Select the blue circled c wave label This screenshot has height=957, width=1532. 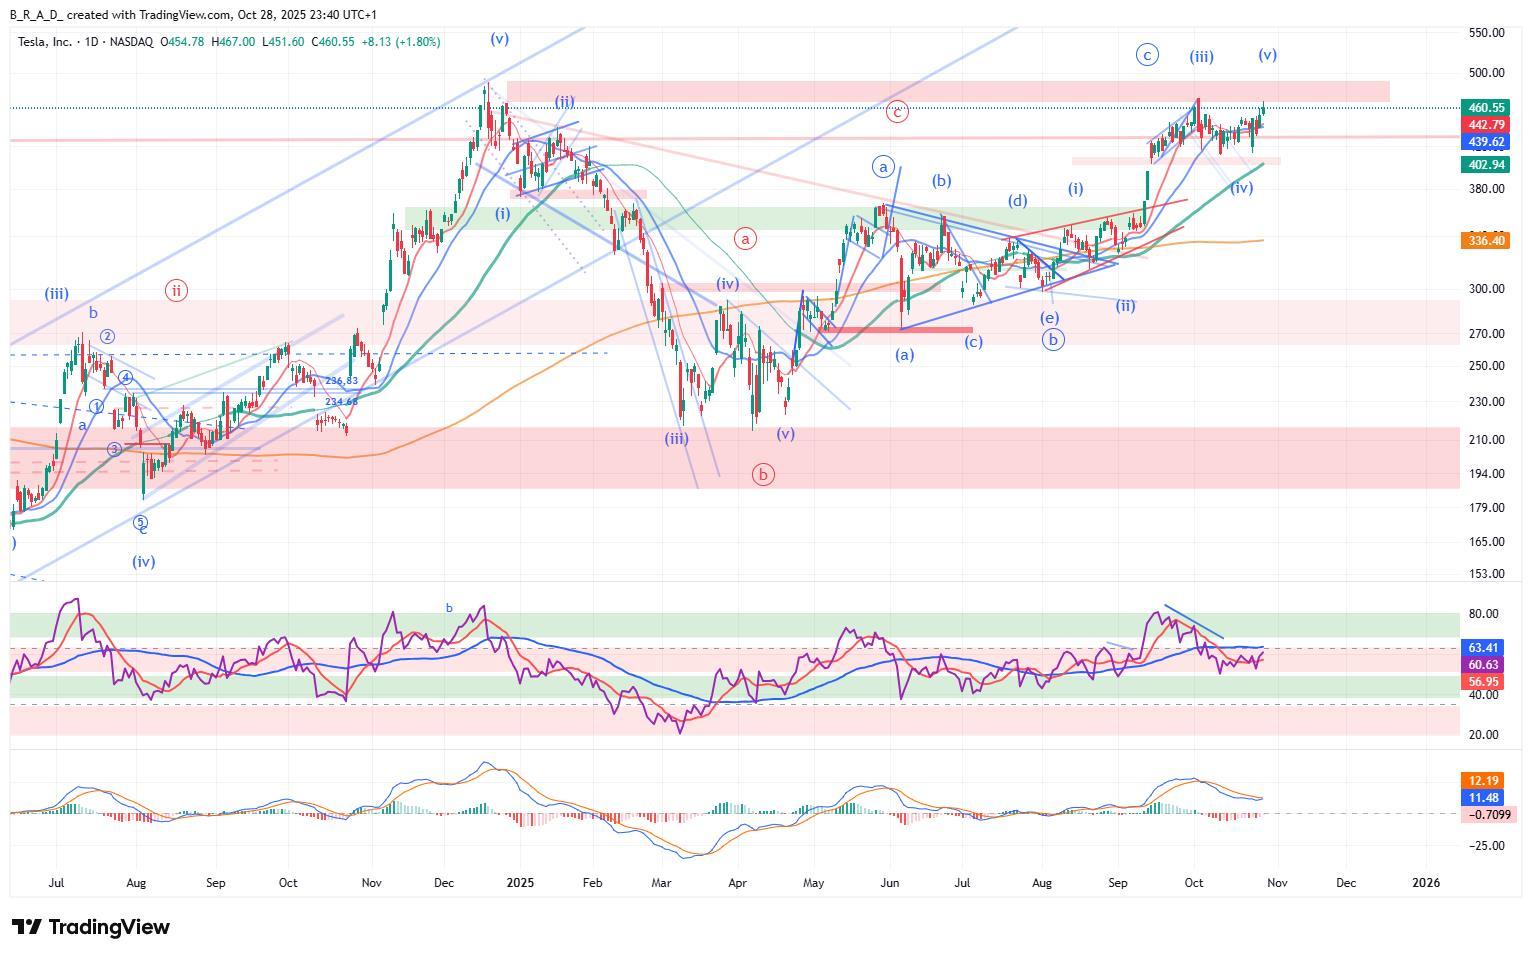pyautogui.click(x=1147, y=55)
